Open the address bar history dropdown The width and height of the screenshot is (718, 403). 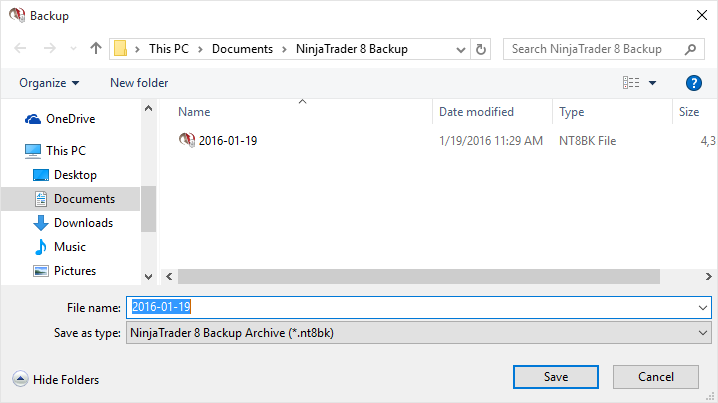[x=459, y=48]
